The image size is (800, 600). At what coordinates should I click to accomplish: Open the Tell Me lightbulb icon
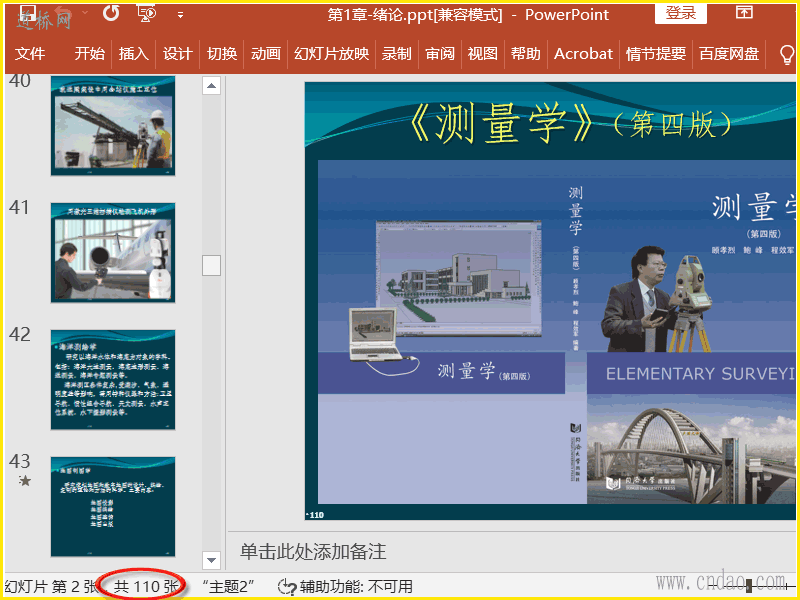(x=786, y=54)
